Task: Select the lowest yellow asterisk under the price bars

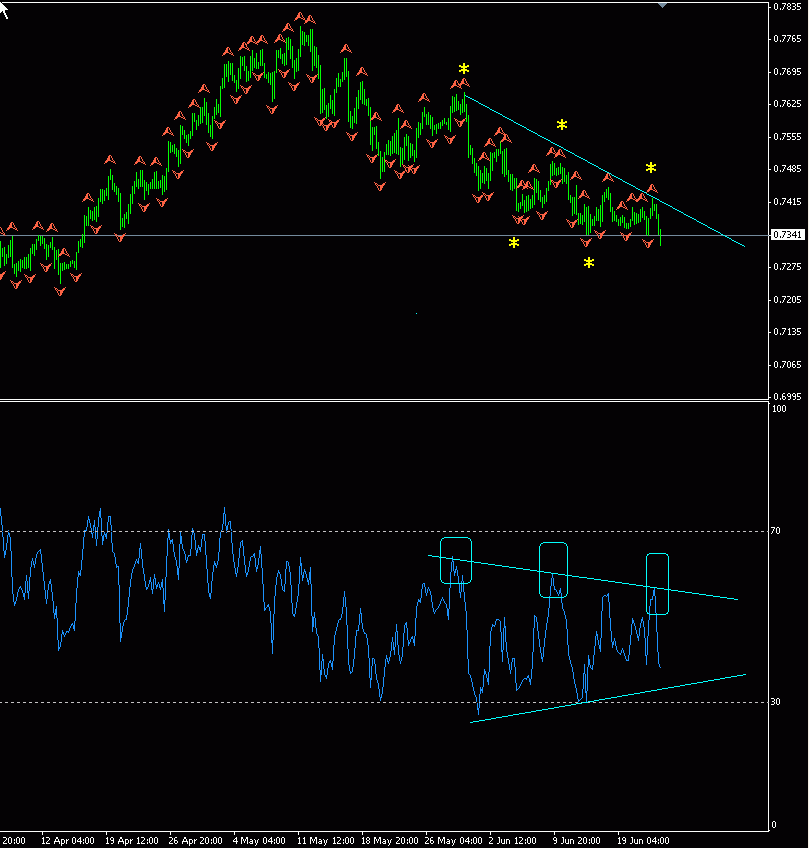Action: [589, 263]
